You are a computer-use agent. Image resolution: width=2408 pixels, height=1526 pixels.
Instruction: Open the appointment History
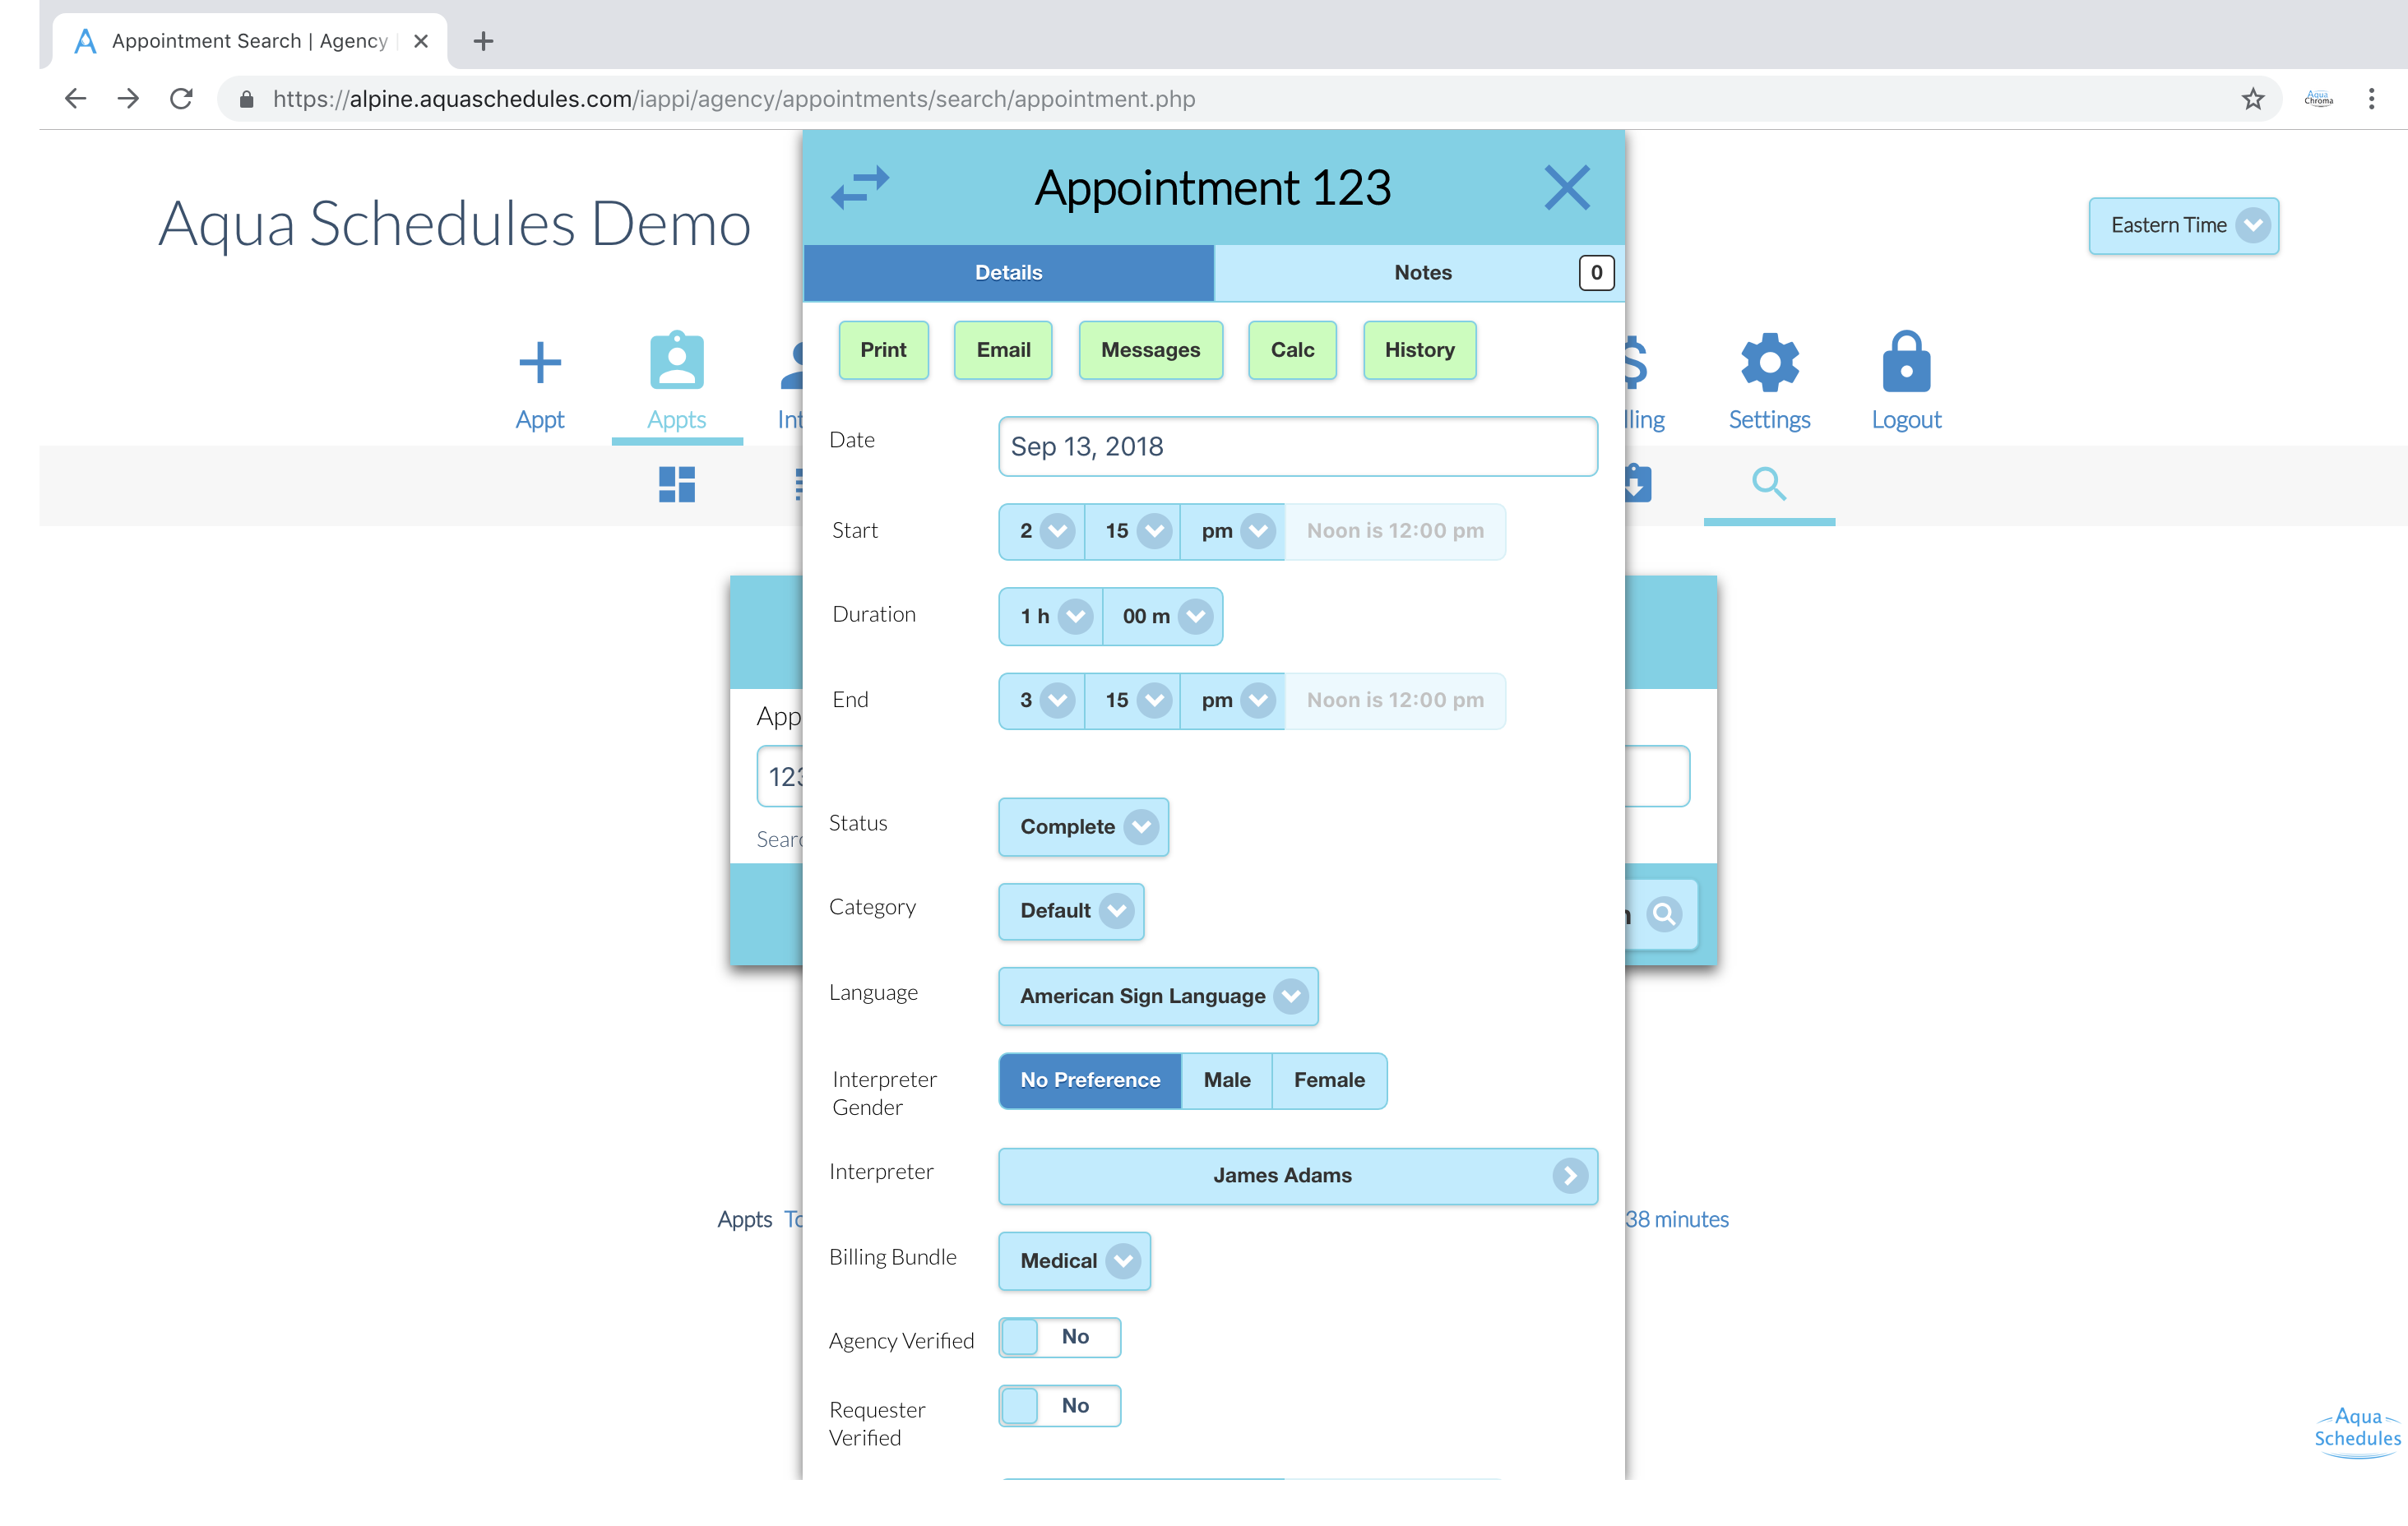click(x=1419, y=350)
